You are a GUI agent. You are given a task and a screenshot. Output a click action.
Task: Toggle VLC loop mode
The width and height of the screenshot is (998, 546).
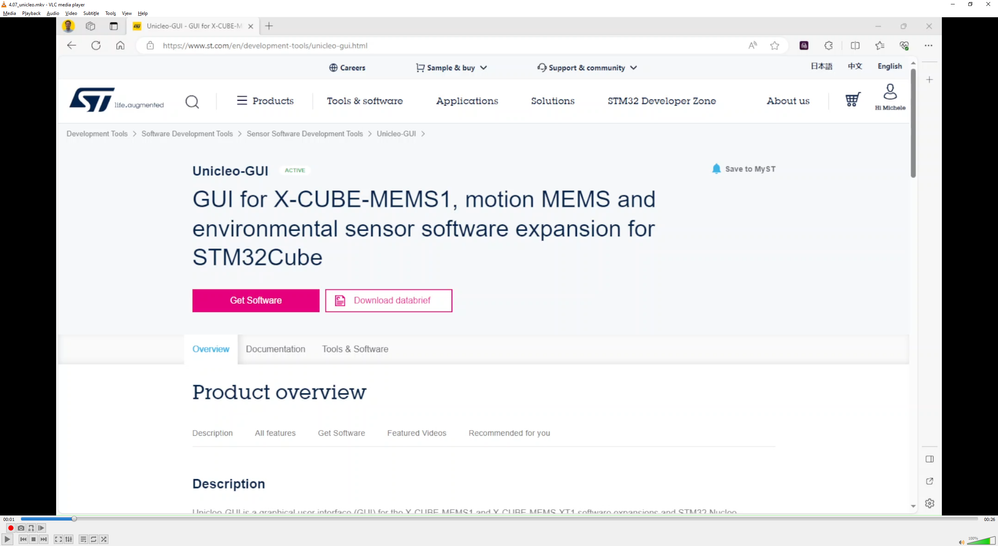tap(94, 539)
